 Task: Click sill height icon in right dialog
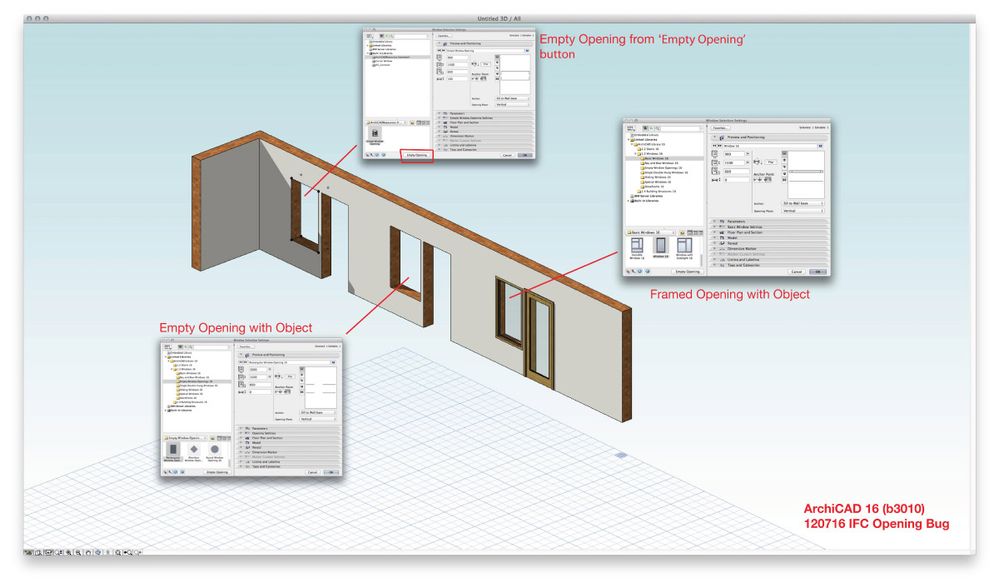(715, 171)
